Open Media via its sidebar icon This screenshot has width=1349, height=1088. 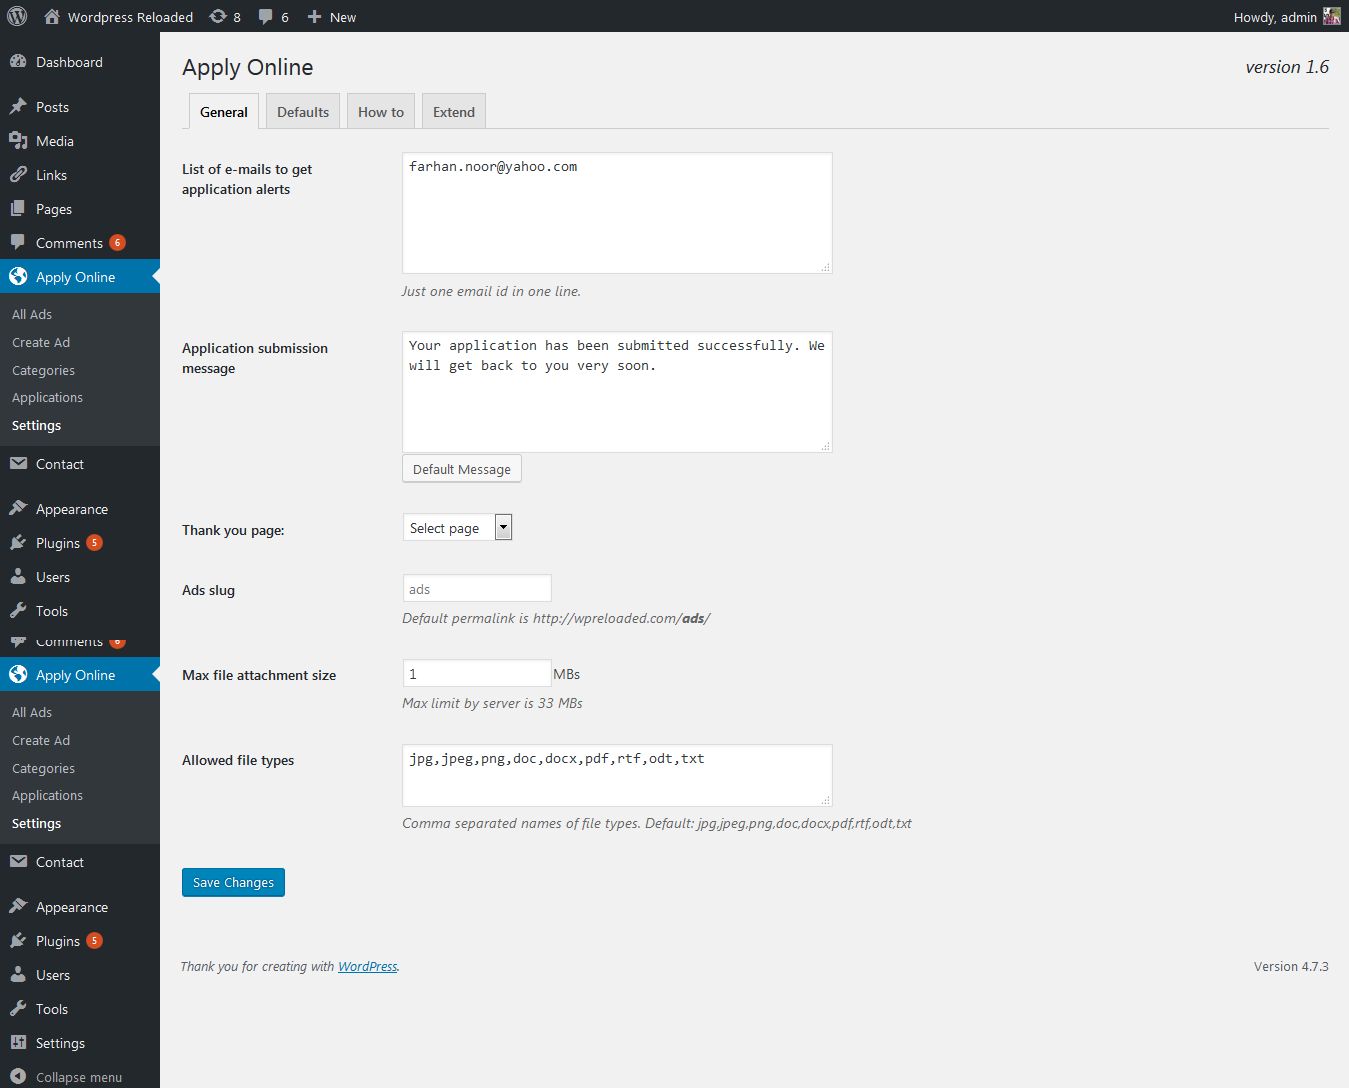tap(18, 141)
